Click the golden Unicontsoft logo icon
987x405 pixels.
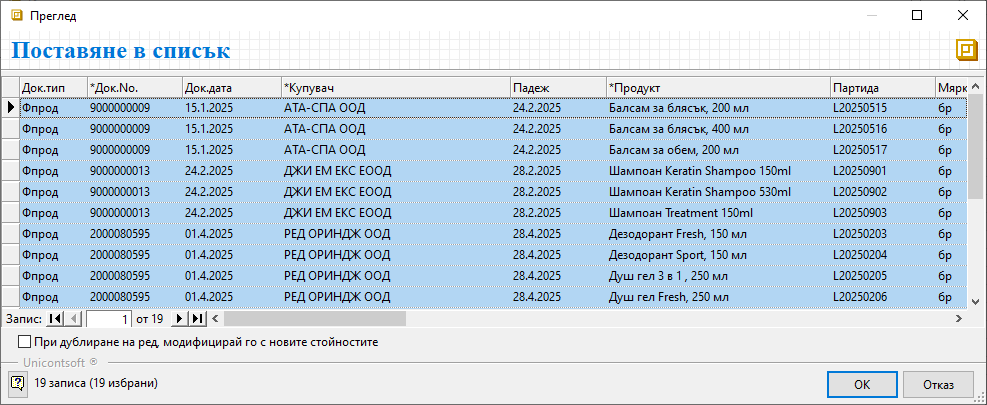coord(966,50)
